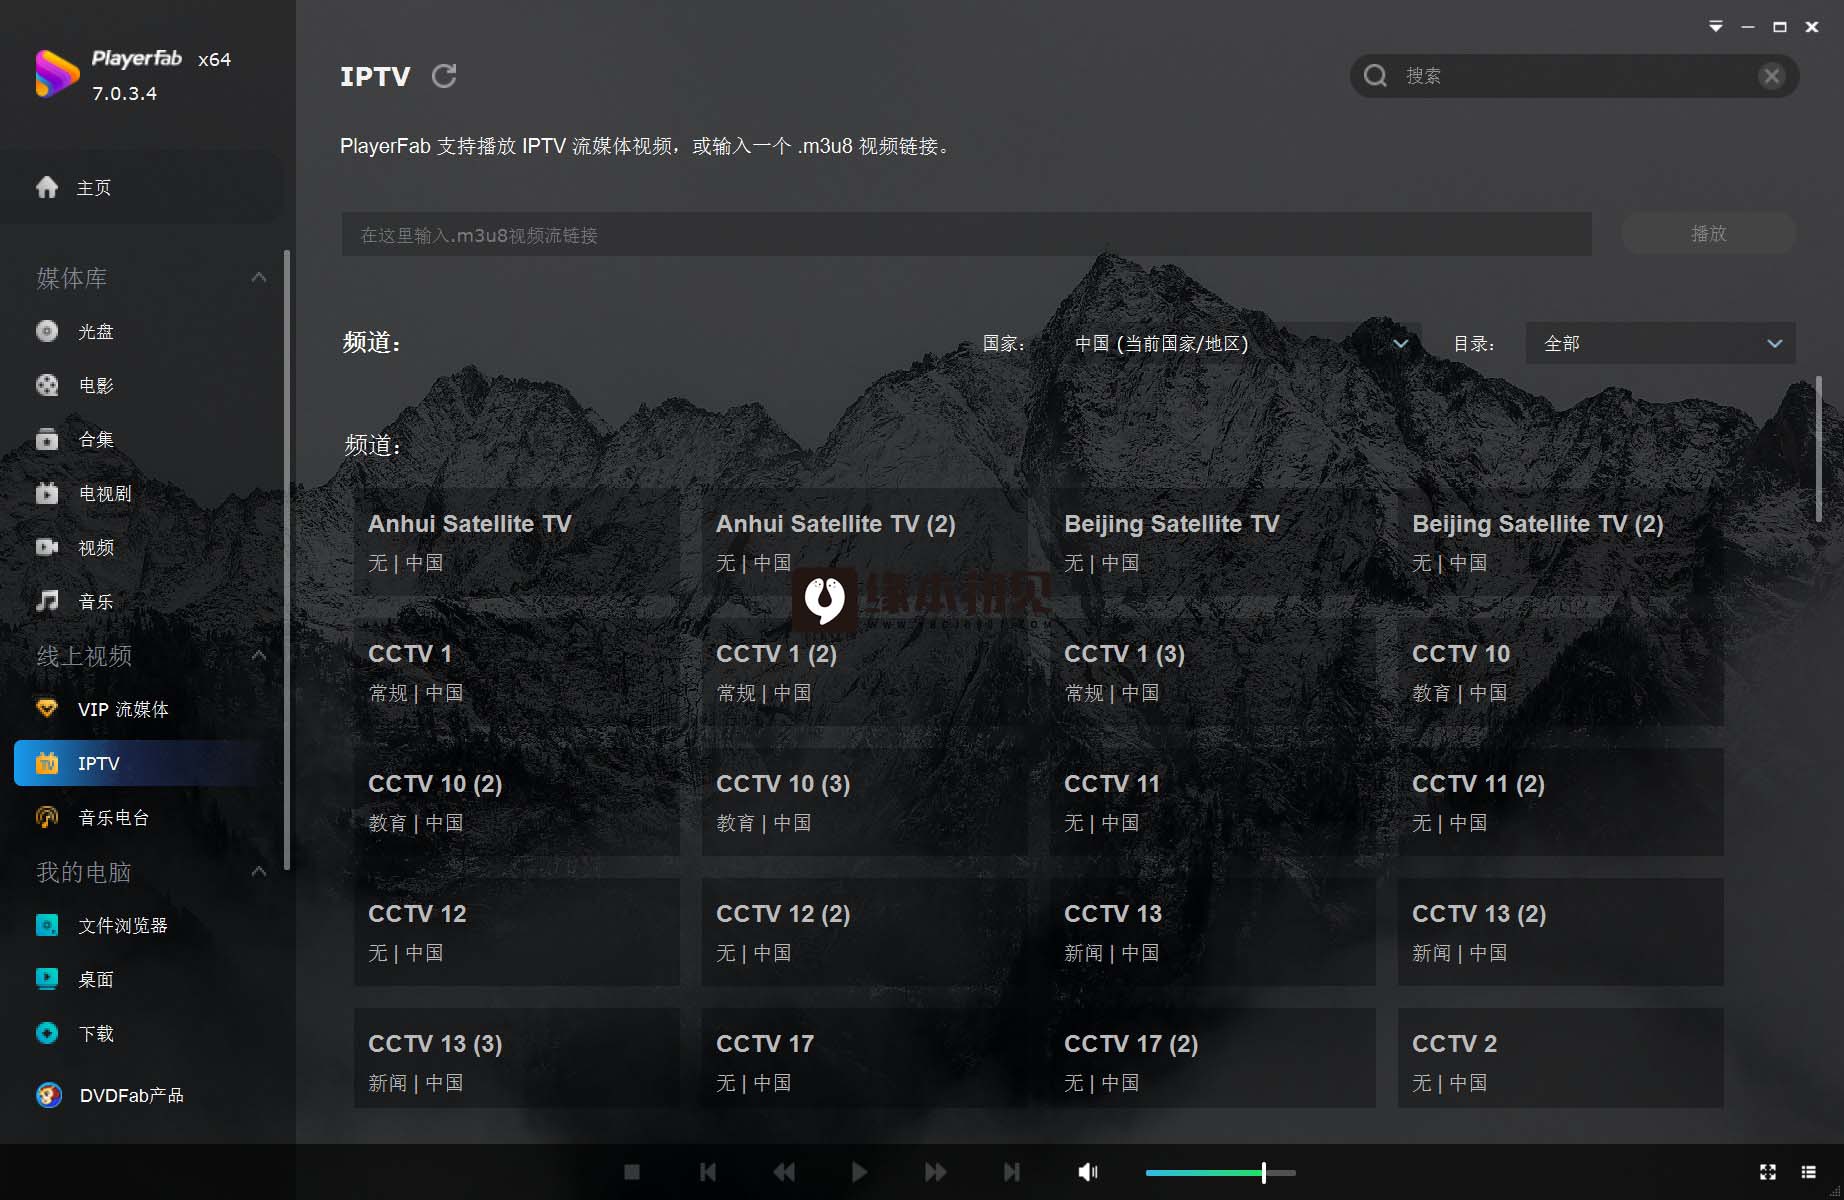This screenshot has width=1844, height=1200.
Task: Open the 目录 category dropdown
Action: pyautogui.click(x=1660, y=343)
